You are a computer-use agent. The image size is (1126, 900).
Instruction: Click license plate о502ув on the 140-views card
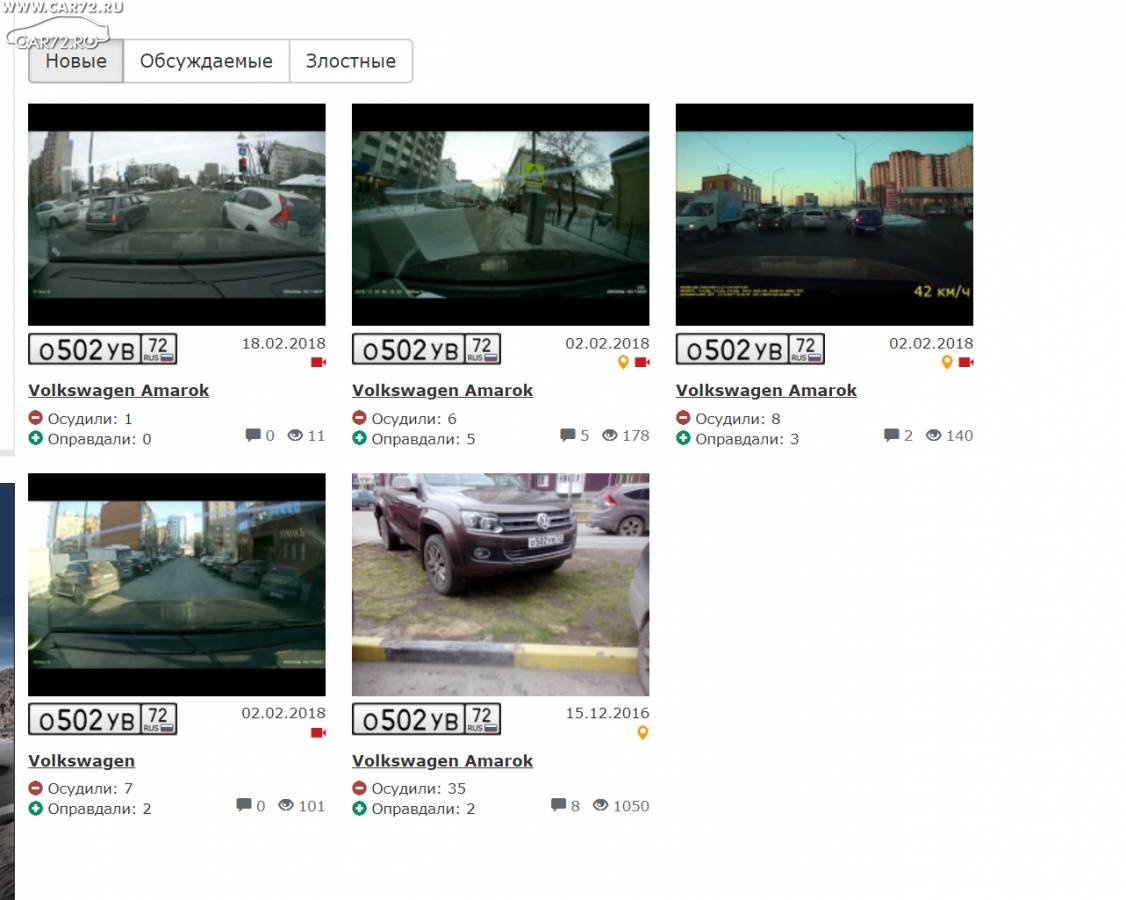750,349
